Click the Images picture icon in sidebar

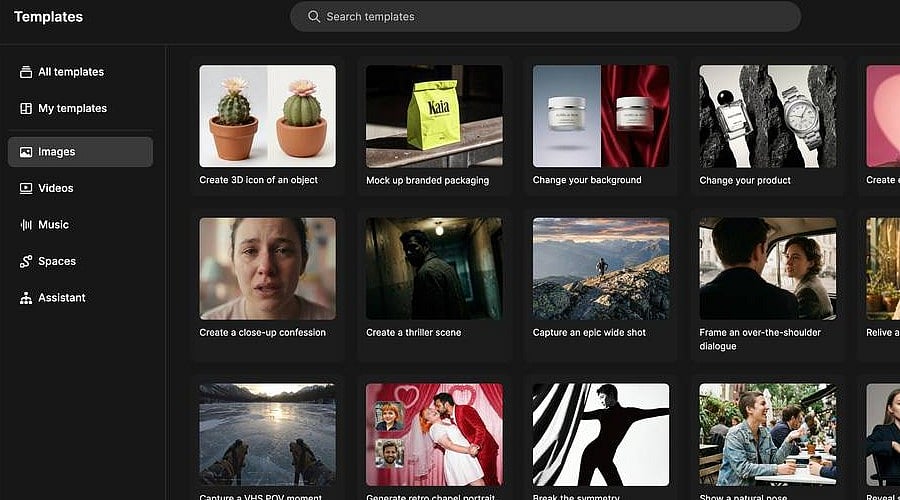[26, 152]
